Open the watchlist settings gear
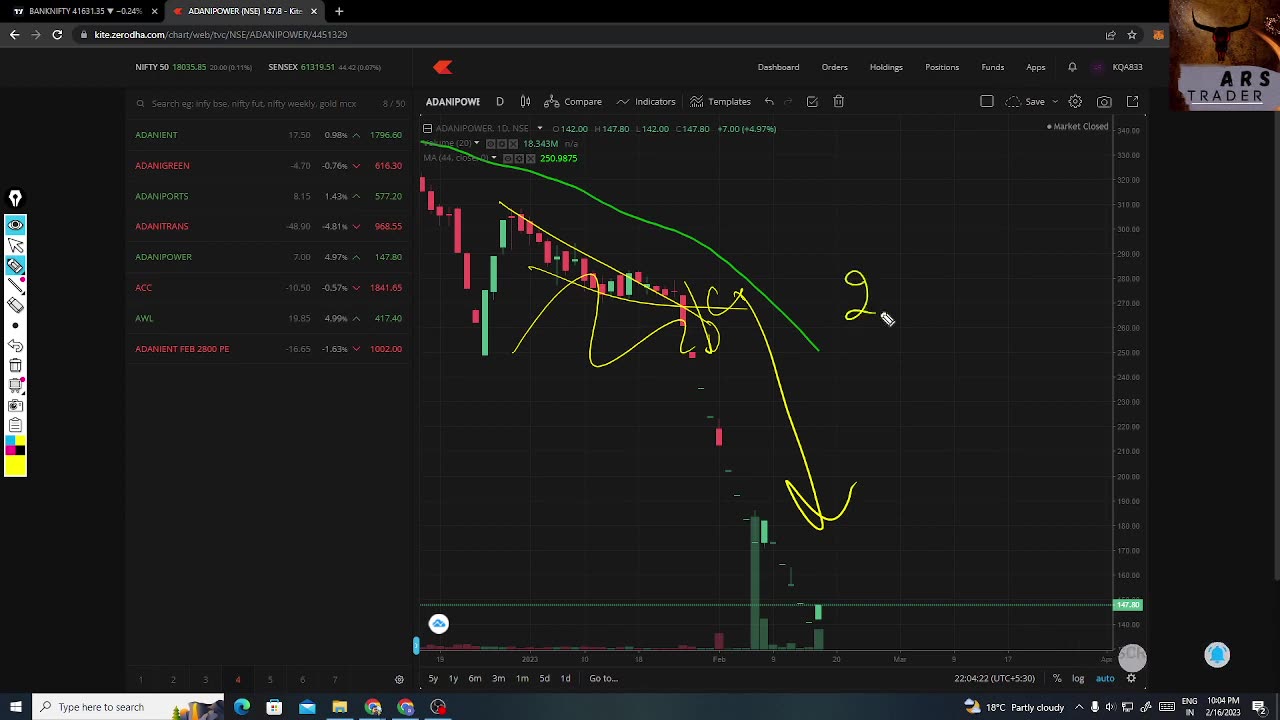This screenshot has width=1280, height=720. coord(399,680)
